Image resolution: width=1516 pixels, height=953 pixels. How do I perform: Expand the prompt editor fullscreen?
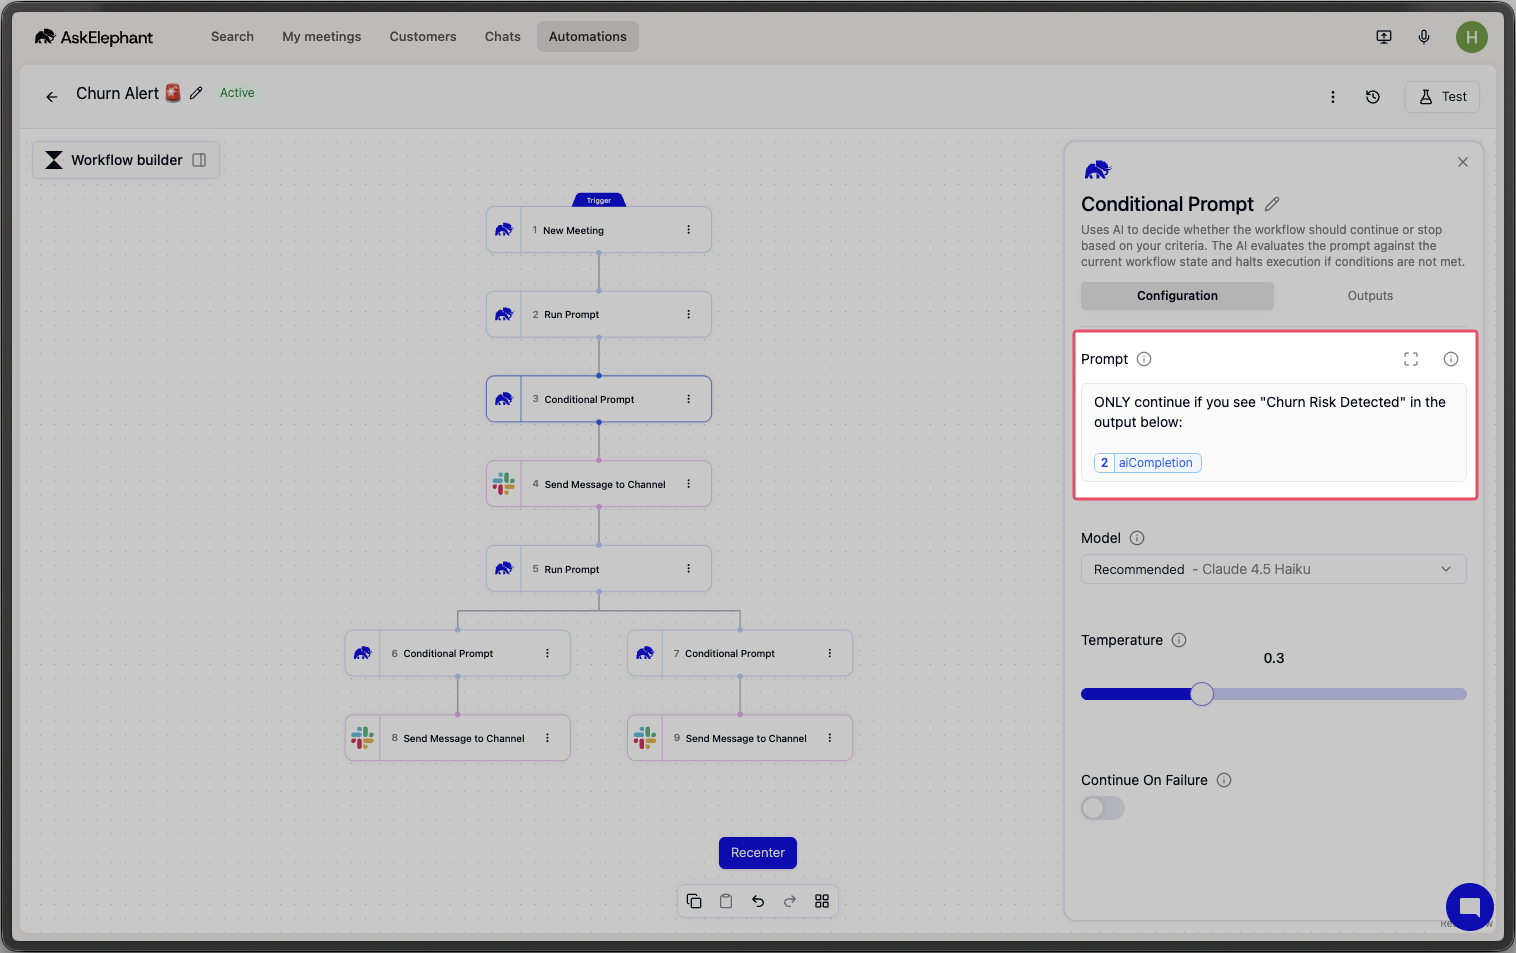coord(1411,359)
